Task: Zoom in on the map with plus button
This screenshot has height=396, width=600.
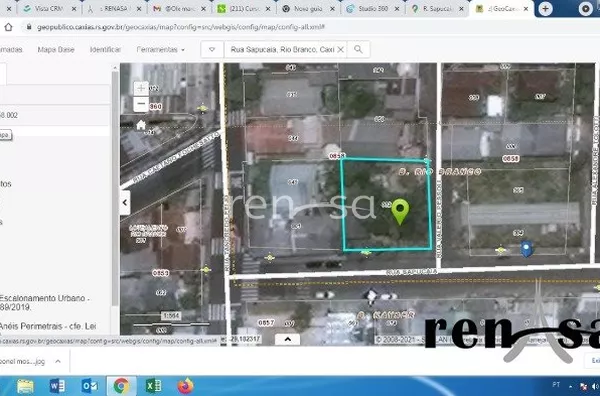Action: [x=141, y=88]
